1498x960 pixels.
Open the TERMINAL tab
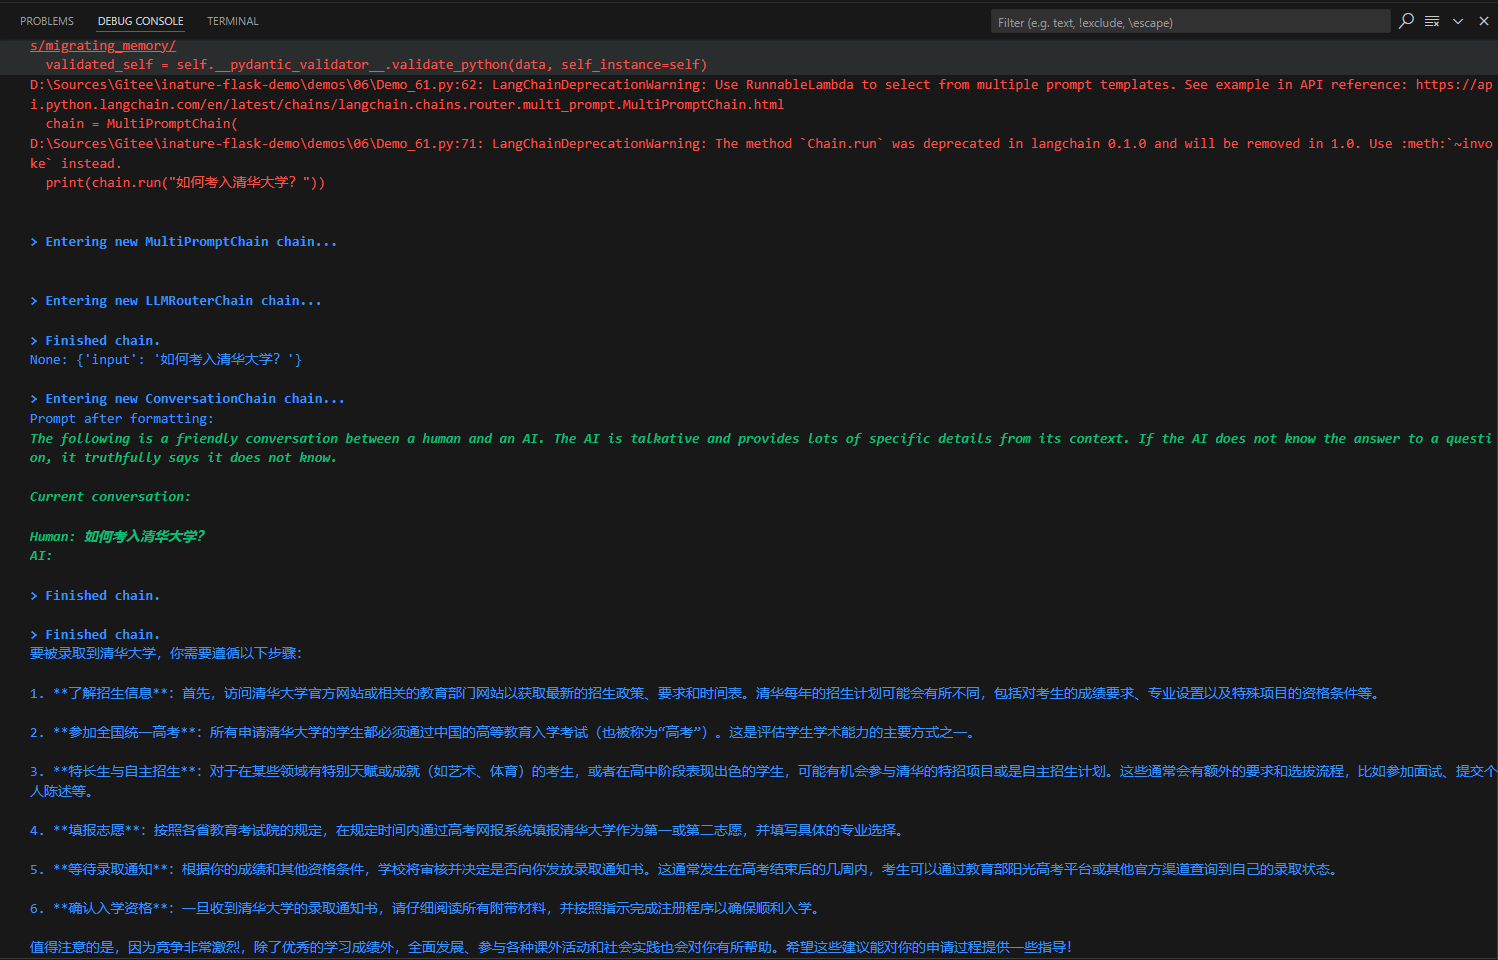(x=232, y=21)
